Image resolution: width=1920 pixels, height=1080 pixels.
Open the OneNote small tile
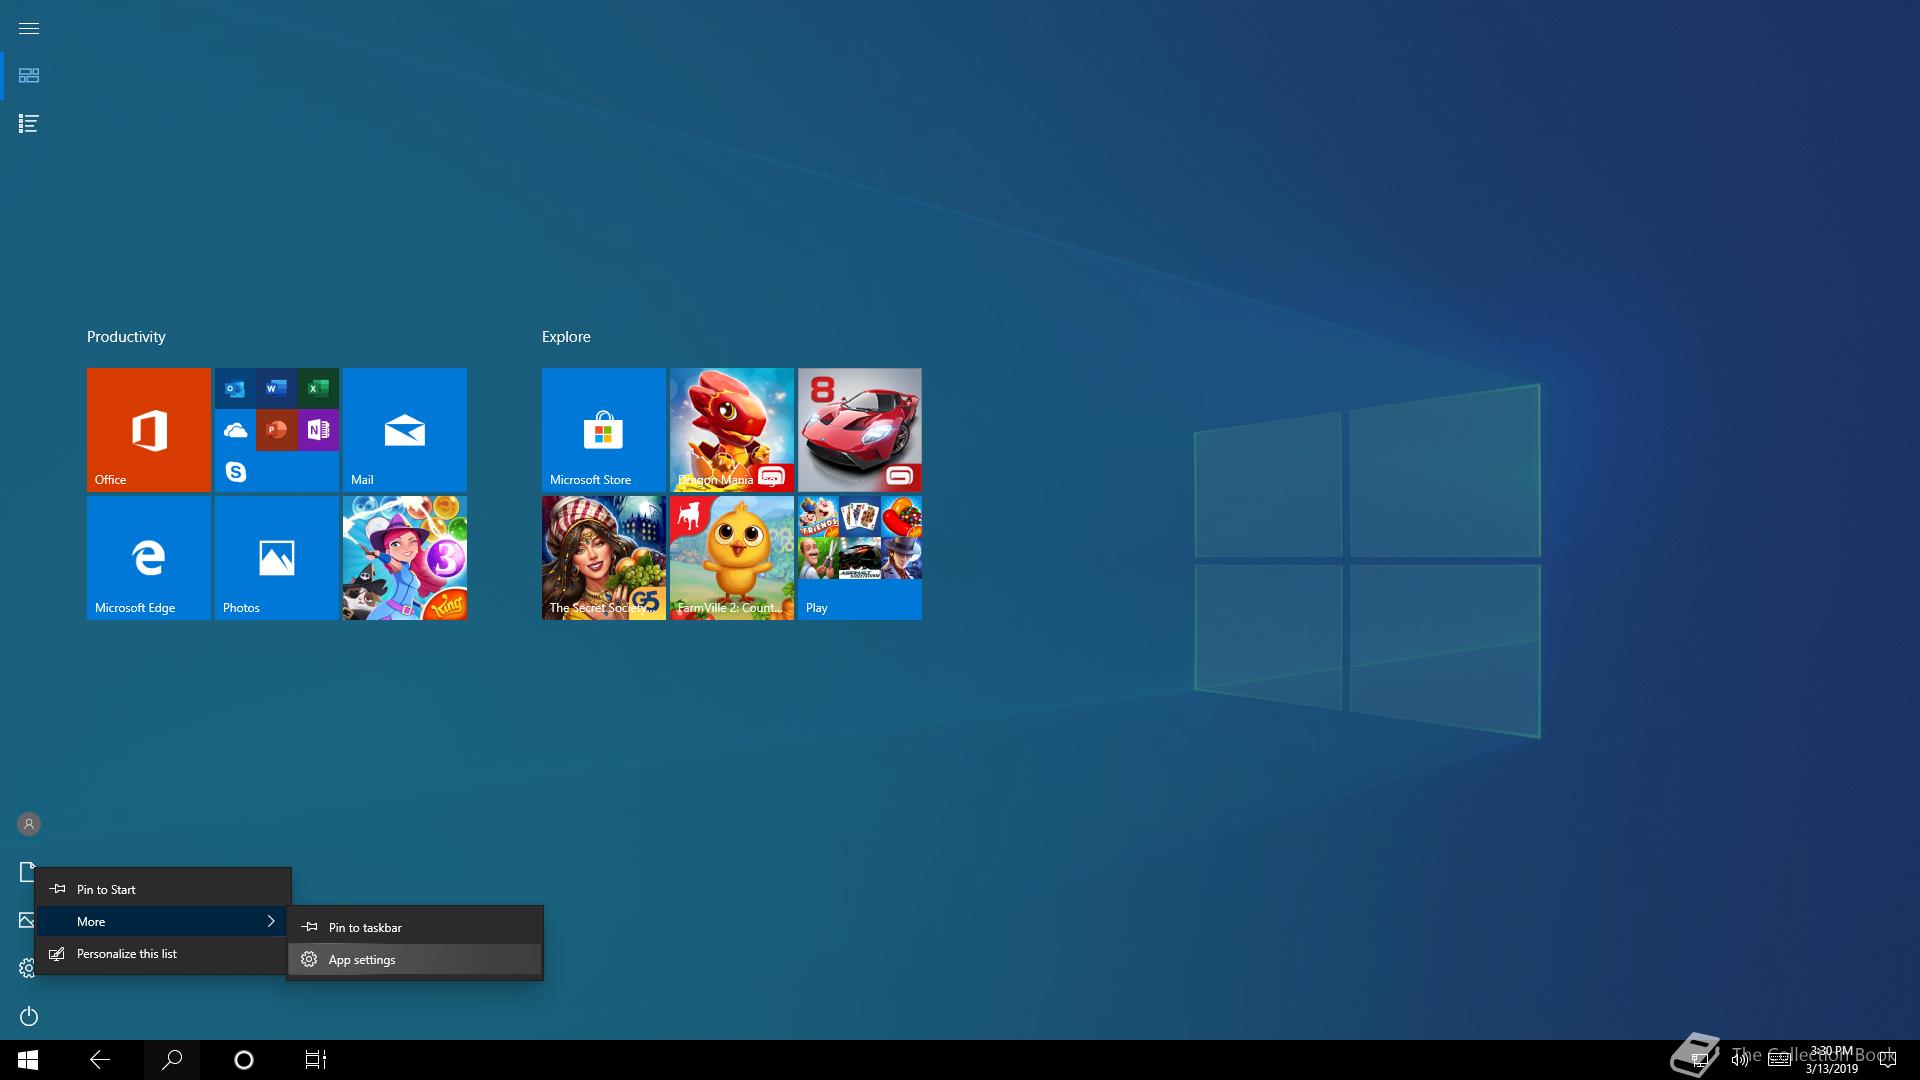319,430
